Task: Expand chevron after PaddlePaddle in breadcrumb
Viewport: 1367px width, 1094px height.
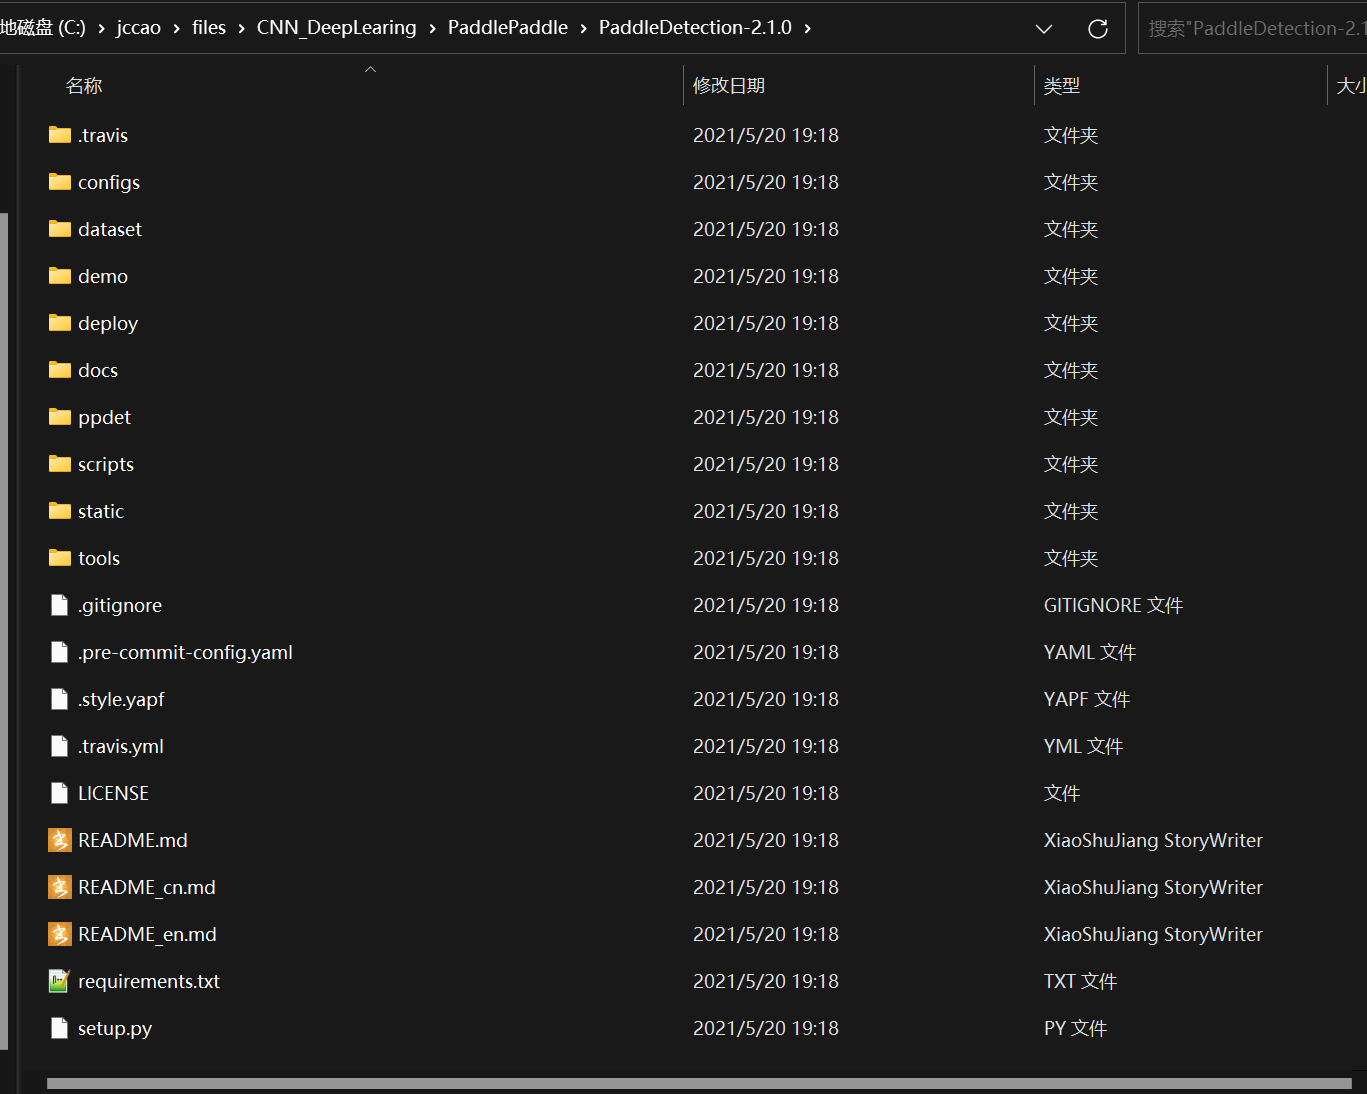Action: (583, 29)
